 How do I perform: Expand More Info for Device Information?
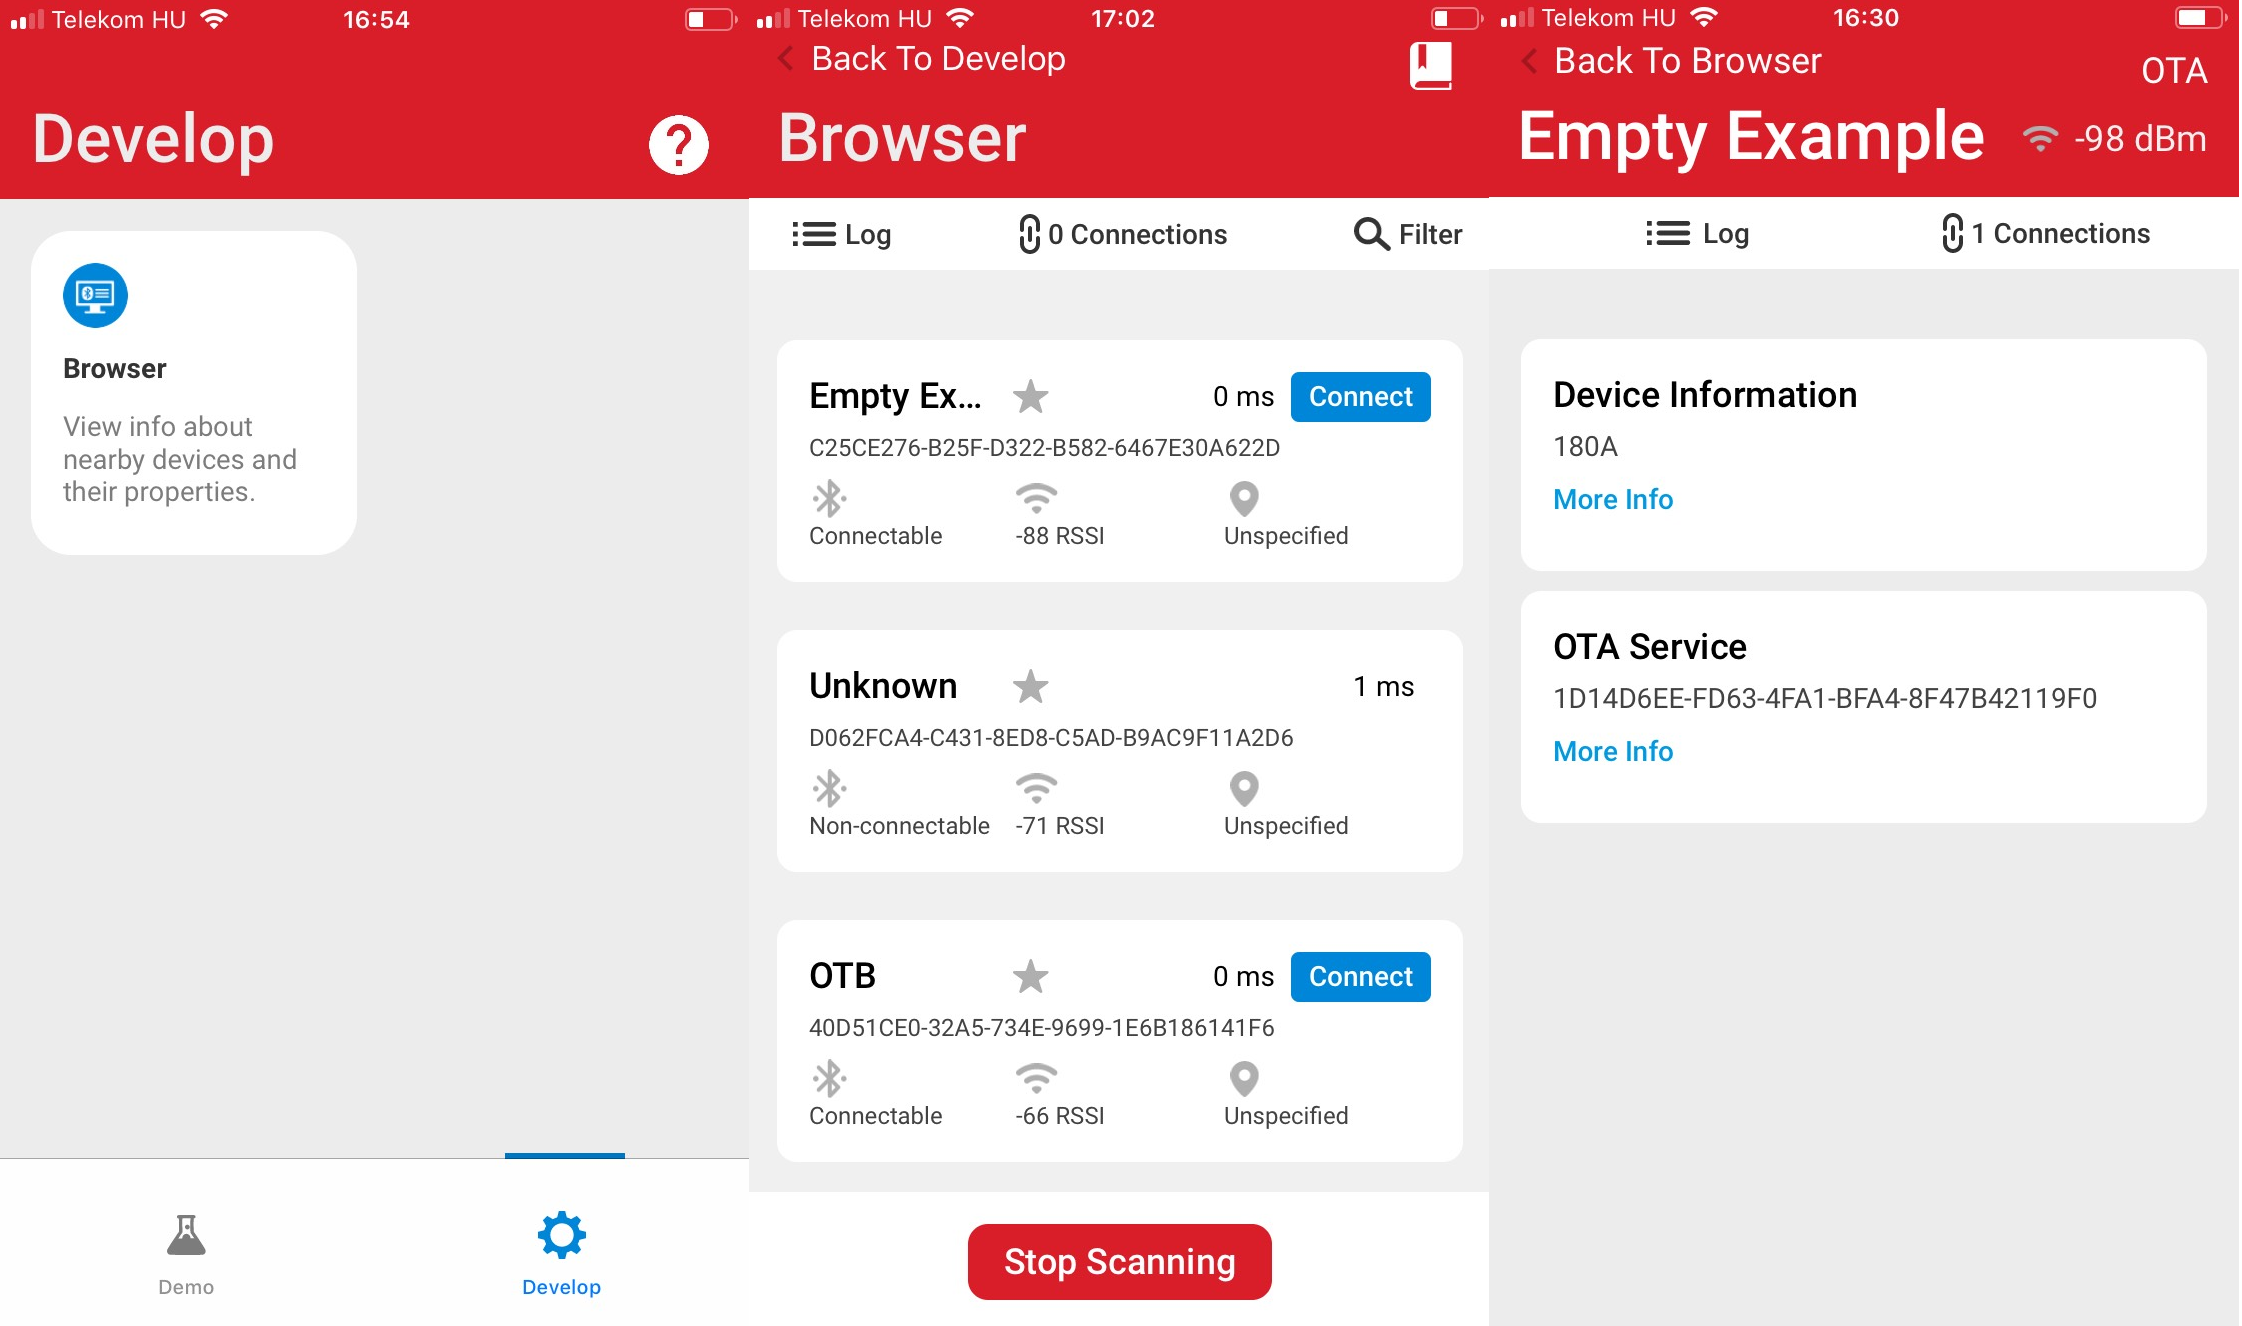(1611, 500)
